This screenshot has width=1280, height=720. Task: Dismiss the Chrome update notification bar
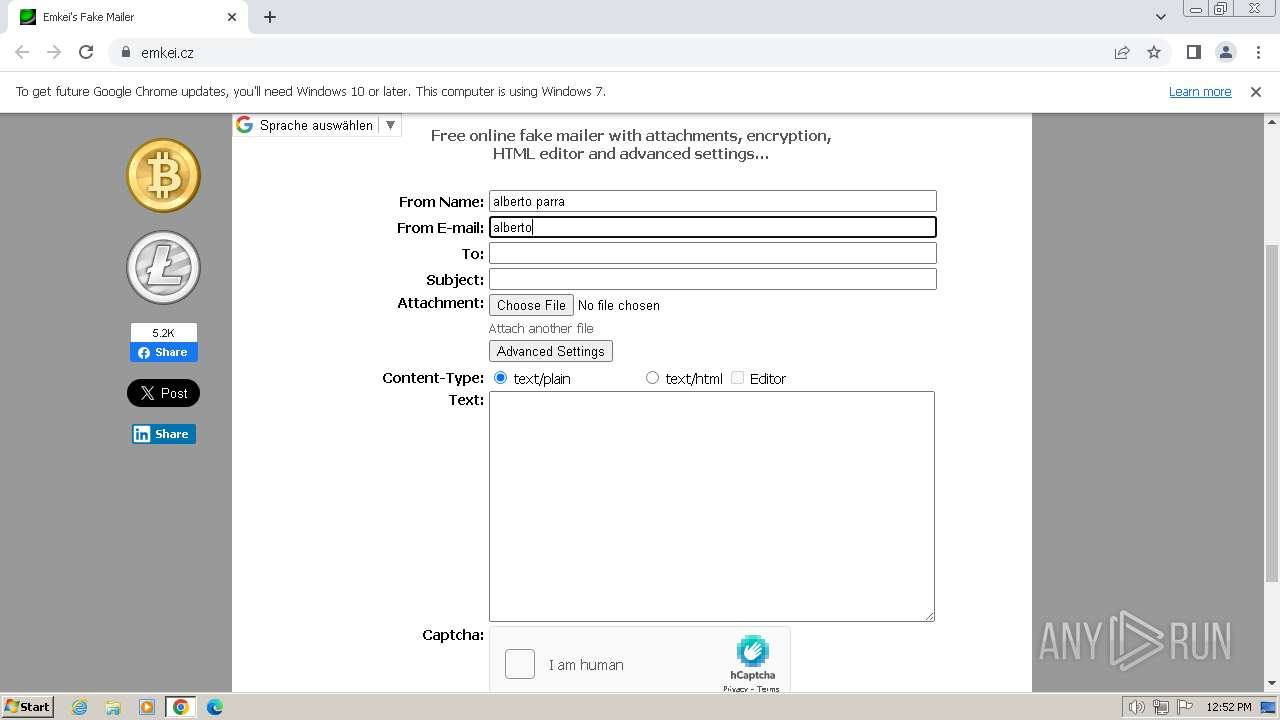[1256, 91]
